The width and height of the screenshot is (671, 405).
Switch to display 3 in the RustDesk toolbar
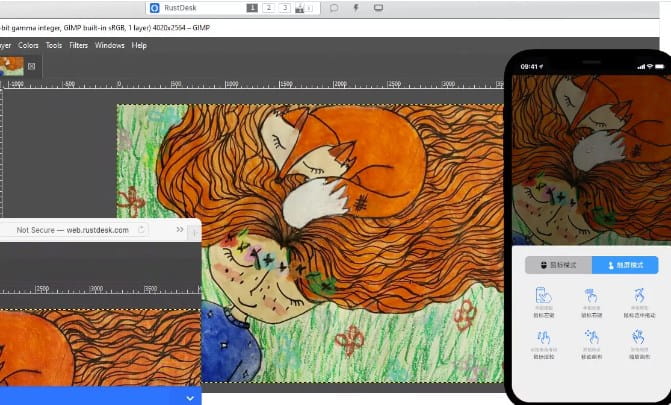(285, 8)
